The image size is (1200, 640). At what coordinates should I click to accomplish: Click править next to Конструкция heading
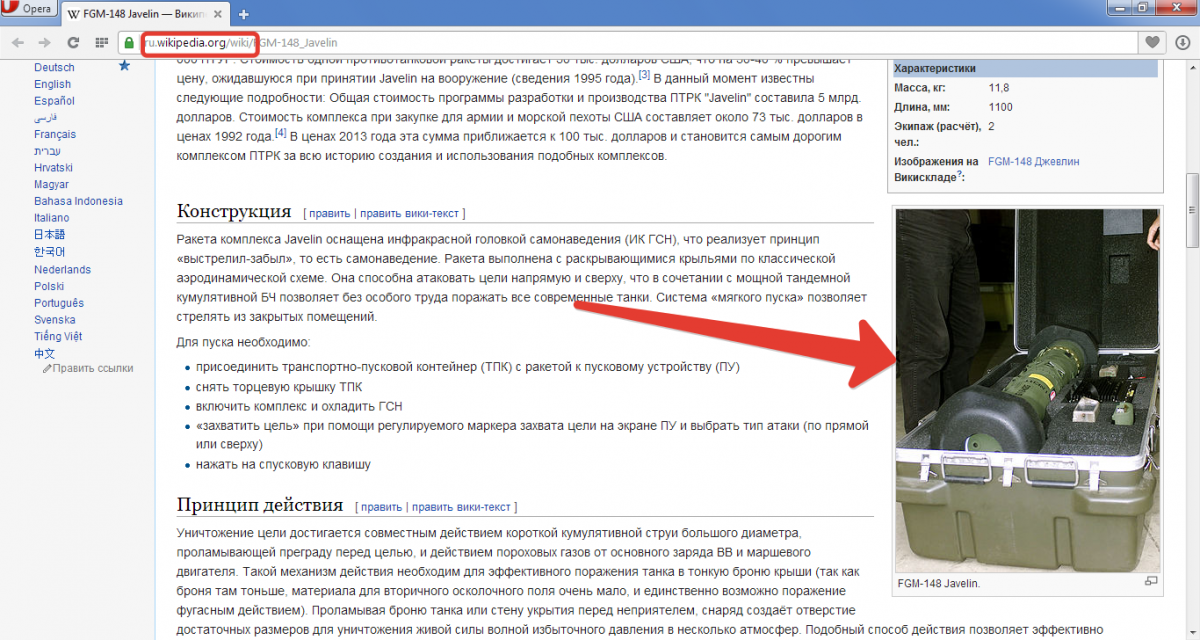coord(329,213)
